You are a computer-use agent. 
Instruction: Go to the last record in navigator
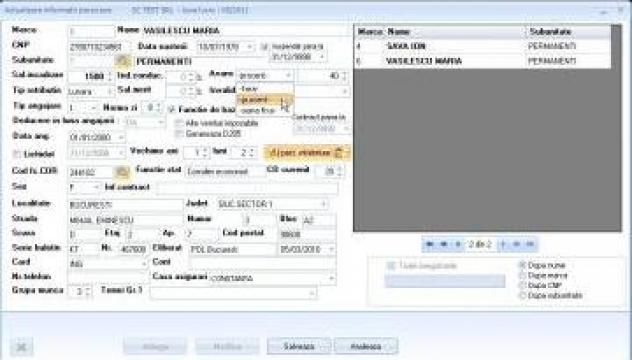click(x=530, y=244)
